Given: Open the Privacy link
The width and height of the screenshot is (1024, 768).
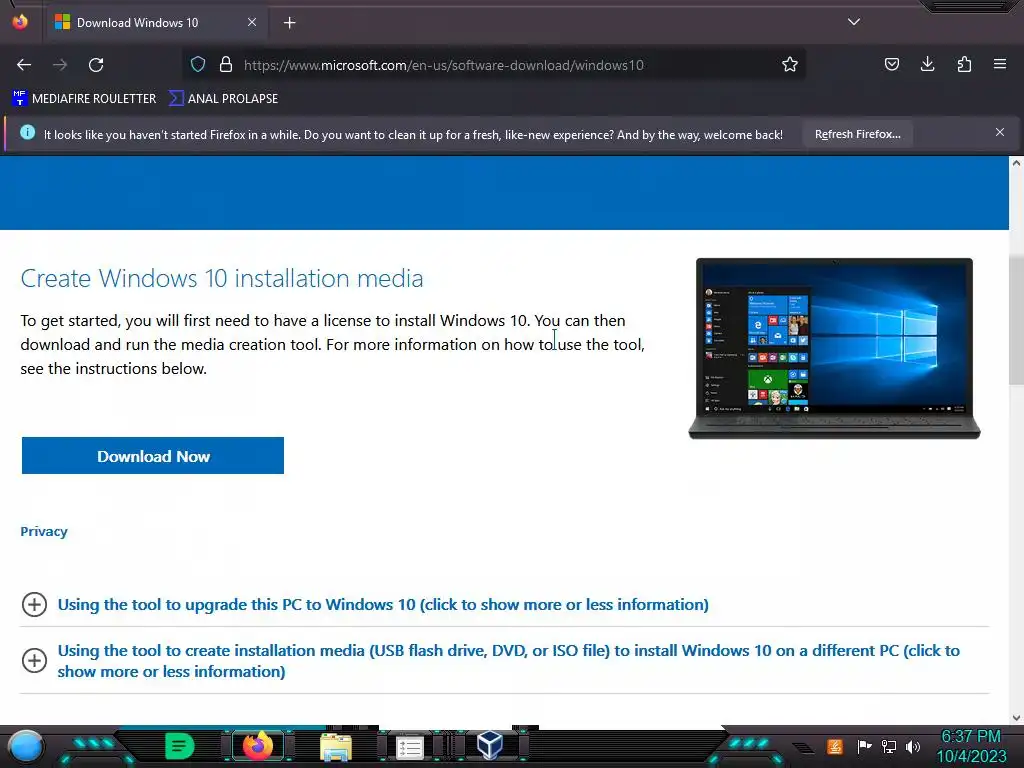Looking at the screenshot, I should point(44,532).
